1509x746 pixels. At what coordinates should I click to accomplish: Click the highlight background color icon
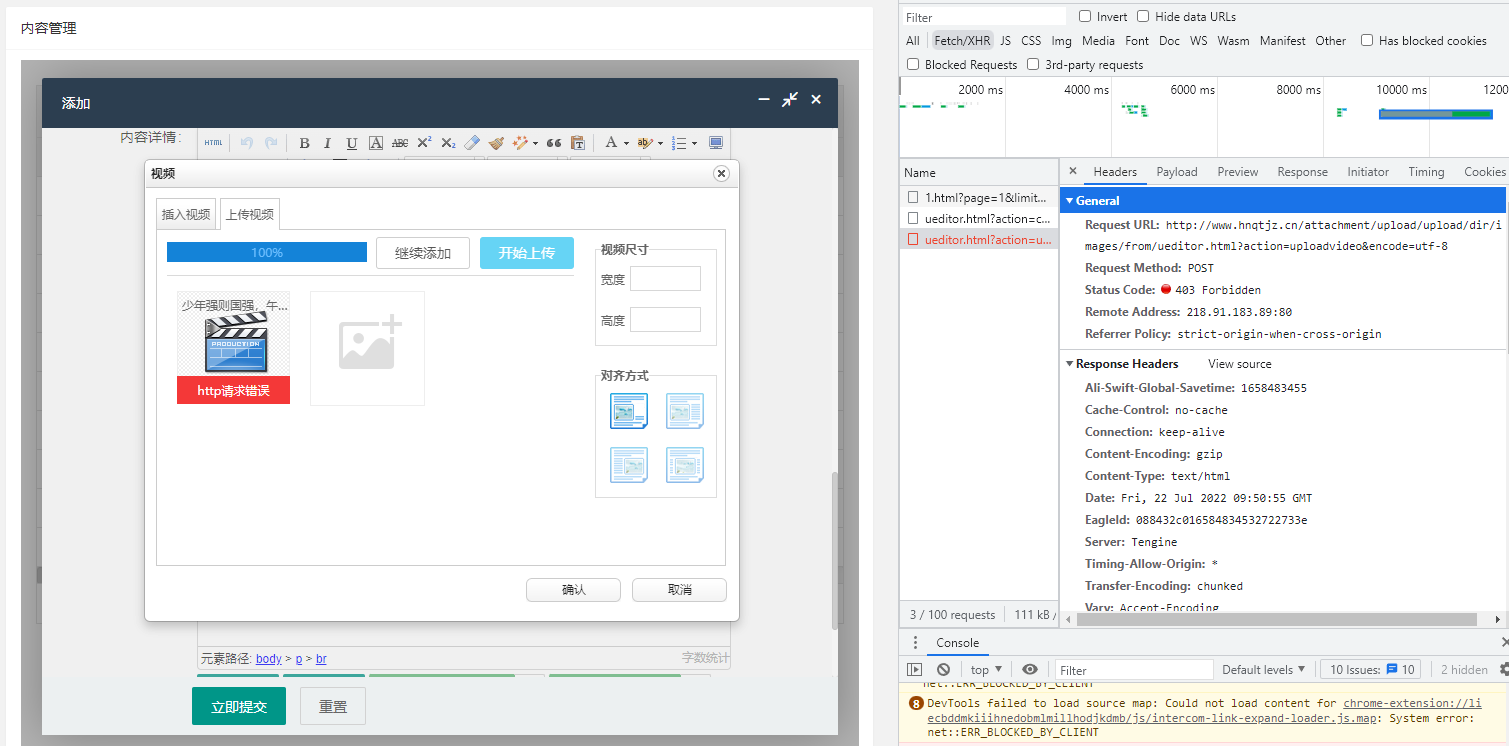645,143
